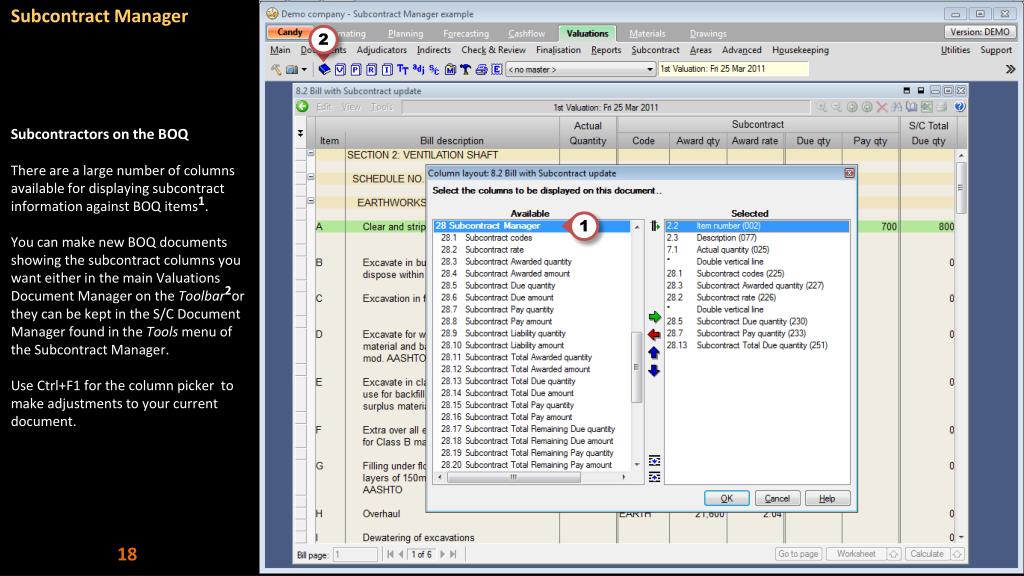Click the binoculars find icon in bill toolbar
Viewport: 1024px width, 576px height.
897,106
